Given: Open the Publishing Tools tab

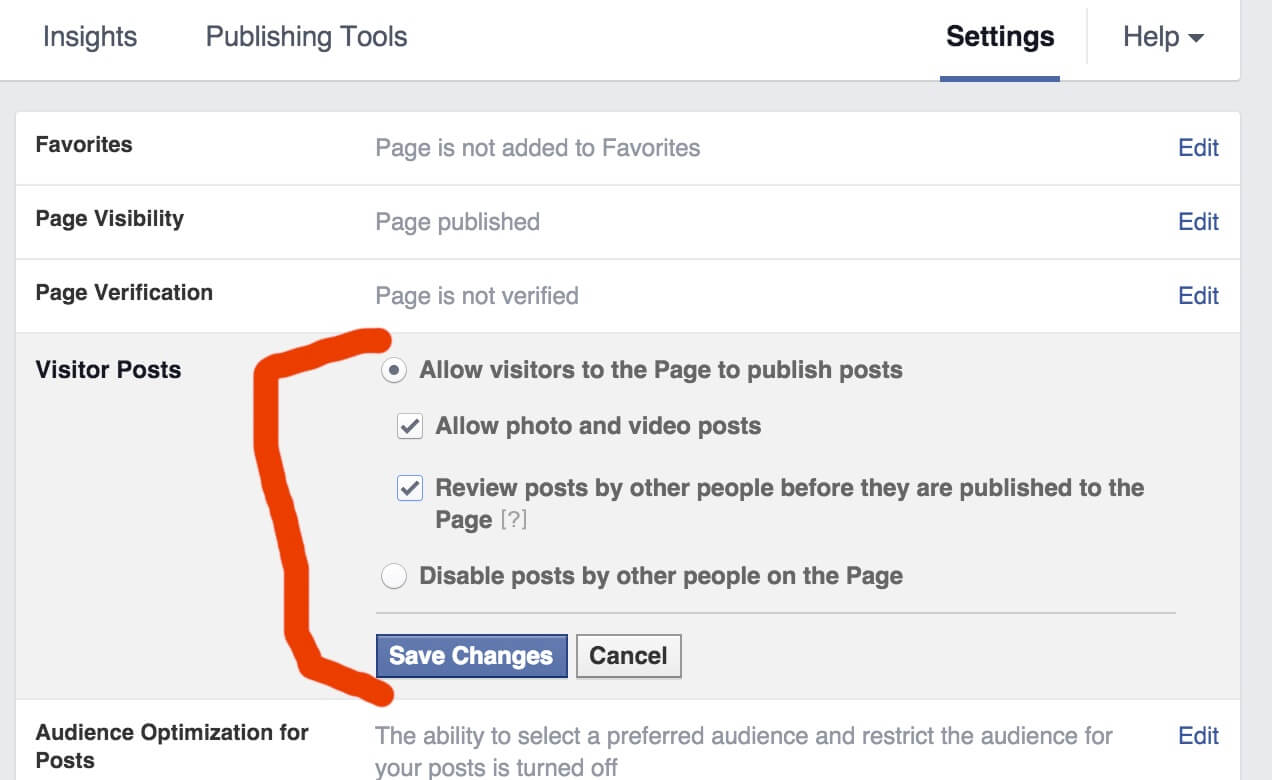Looking at the screenshot, I should [306, 37].
